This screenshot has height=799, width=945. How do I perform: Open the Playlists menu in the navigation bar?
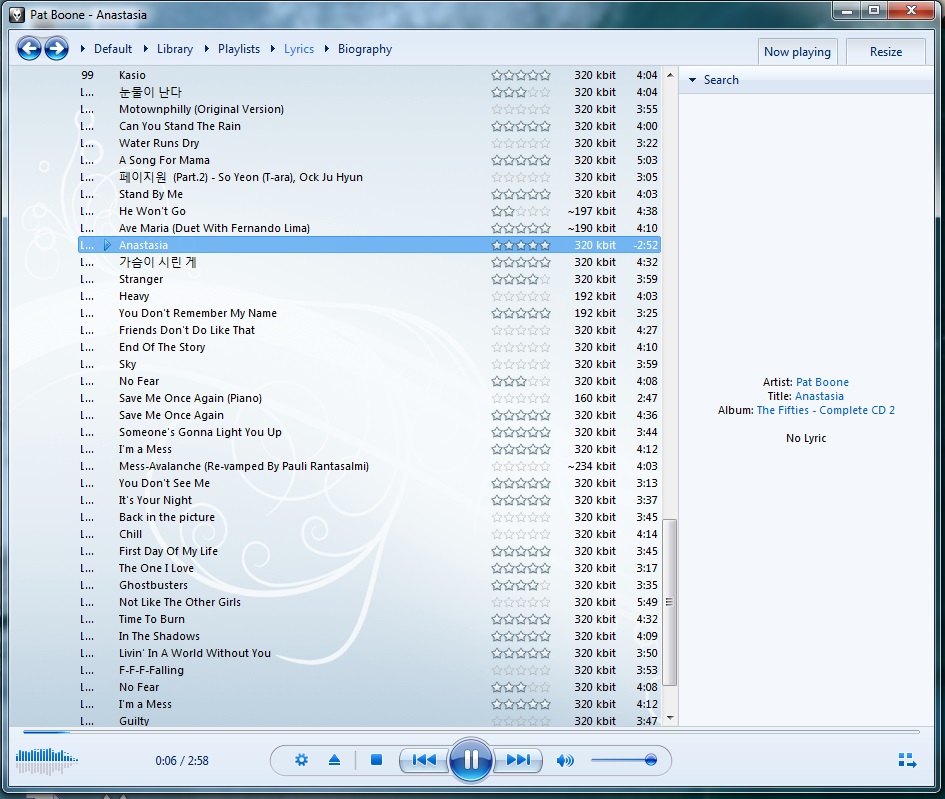[x=238, y=49]
